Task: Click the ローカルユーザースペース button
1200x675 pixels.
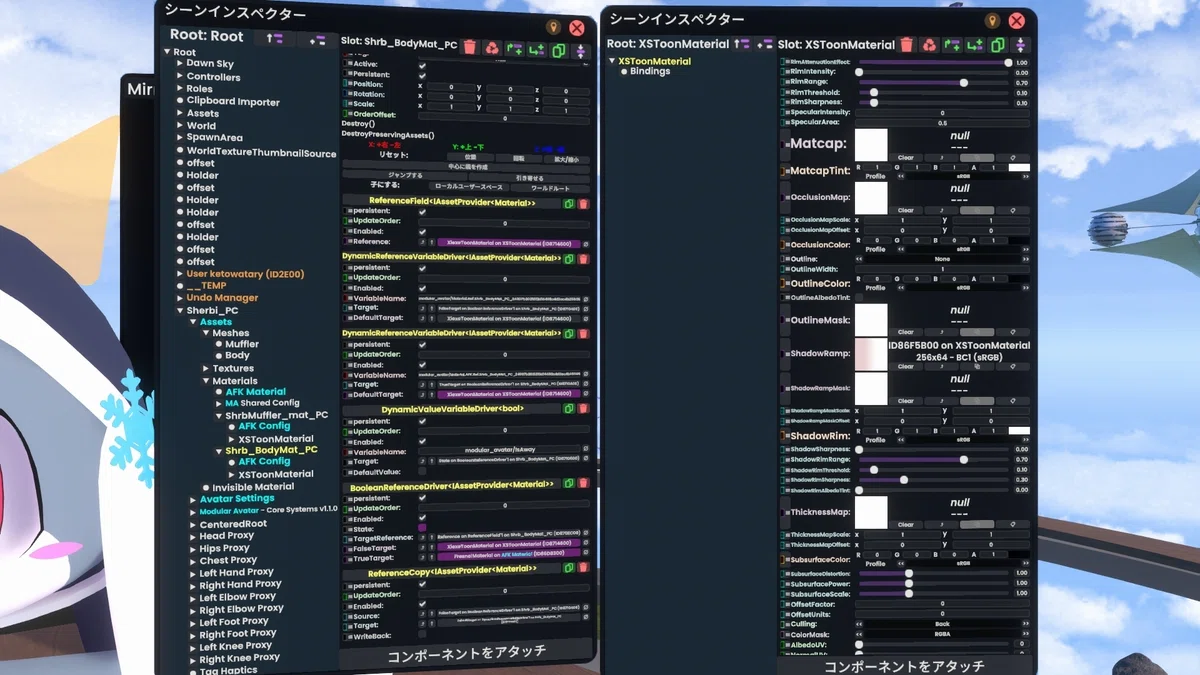Action: (x=467, y=187)
